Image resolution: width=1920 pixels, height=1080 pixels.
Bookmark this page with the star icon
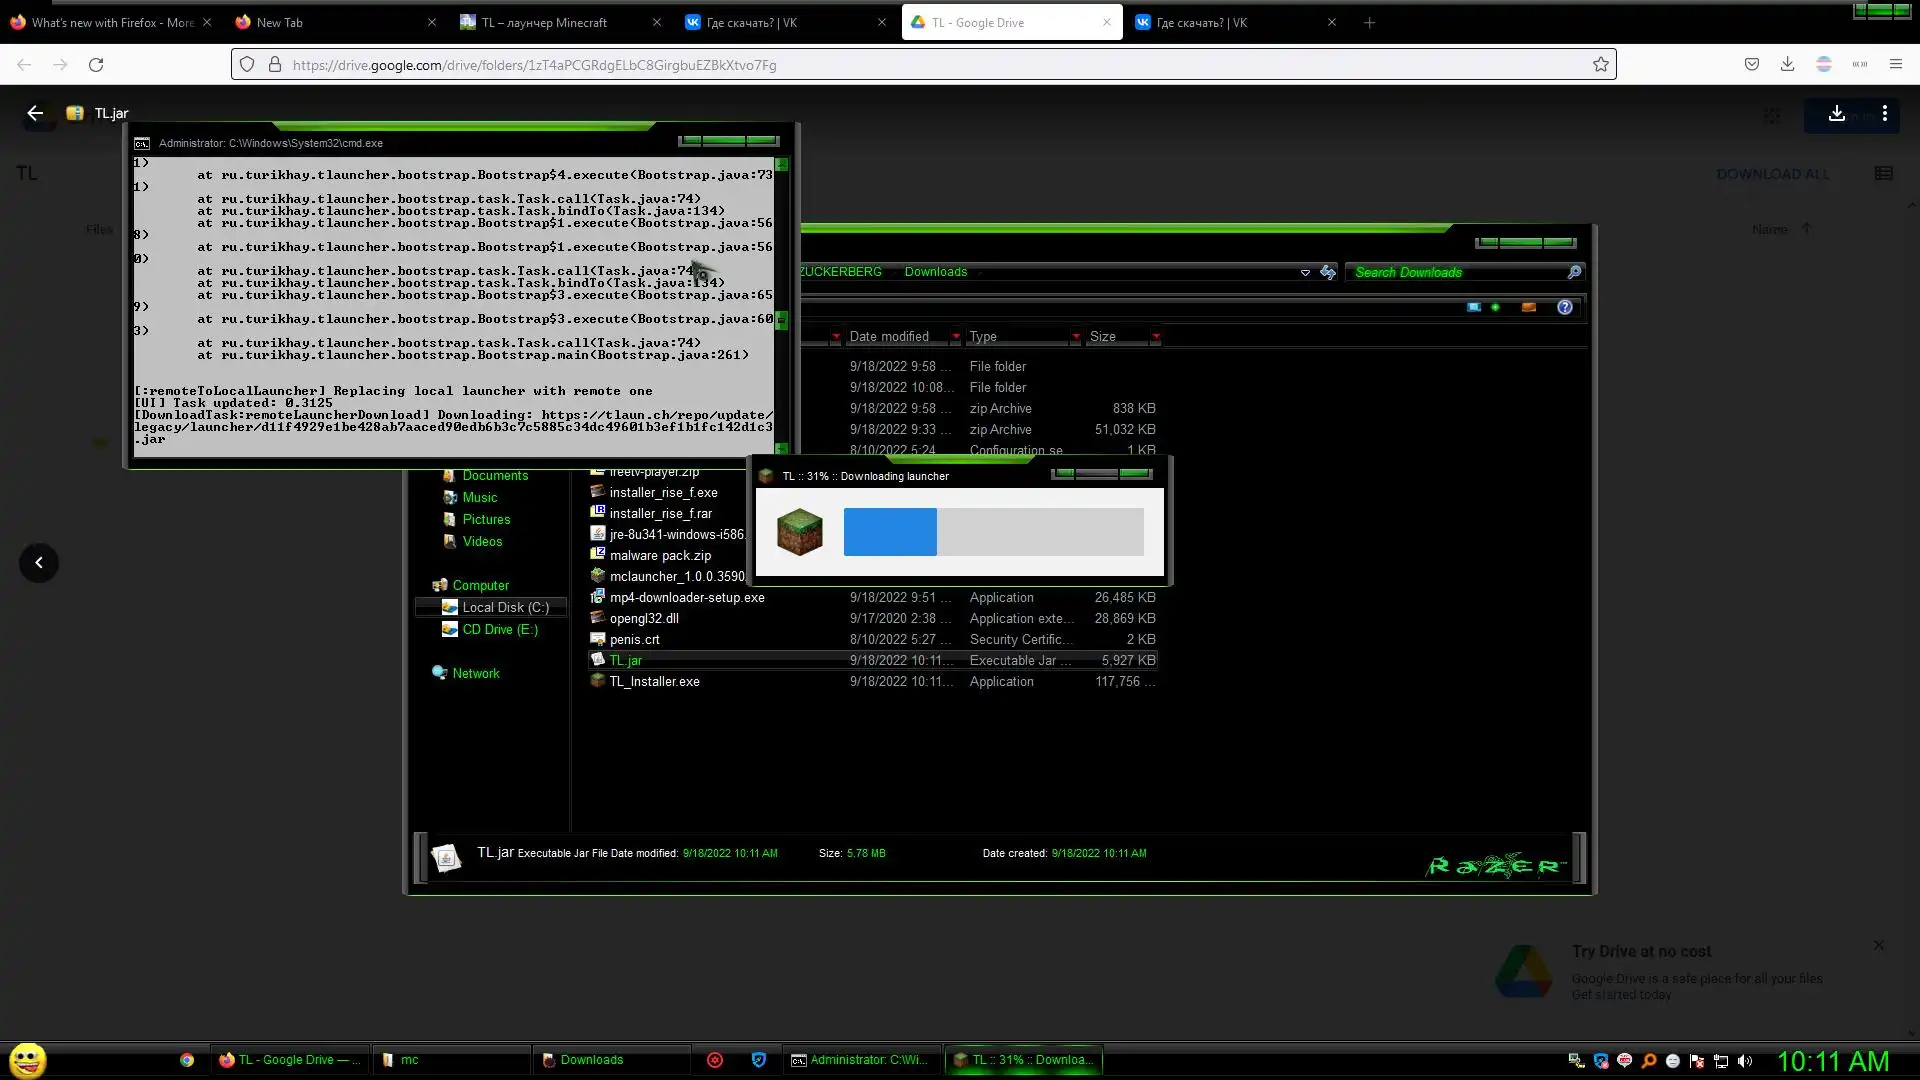coord(1601,64)
